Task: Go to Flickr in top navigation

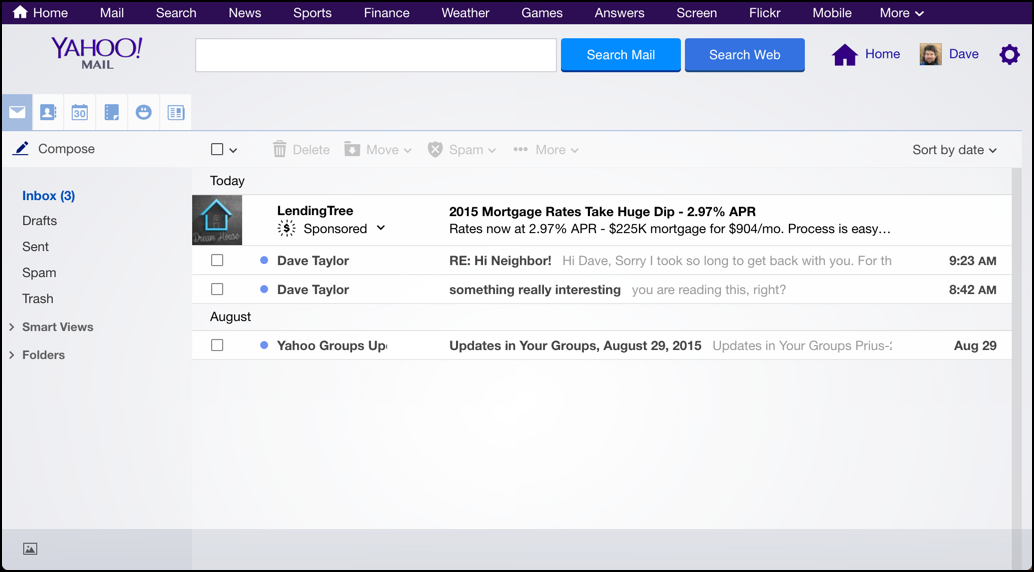Action: pyautogui.click(x=764, y=13)
